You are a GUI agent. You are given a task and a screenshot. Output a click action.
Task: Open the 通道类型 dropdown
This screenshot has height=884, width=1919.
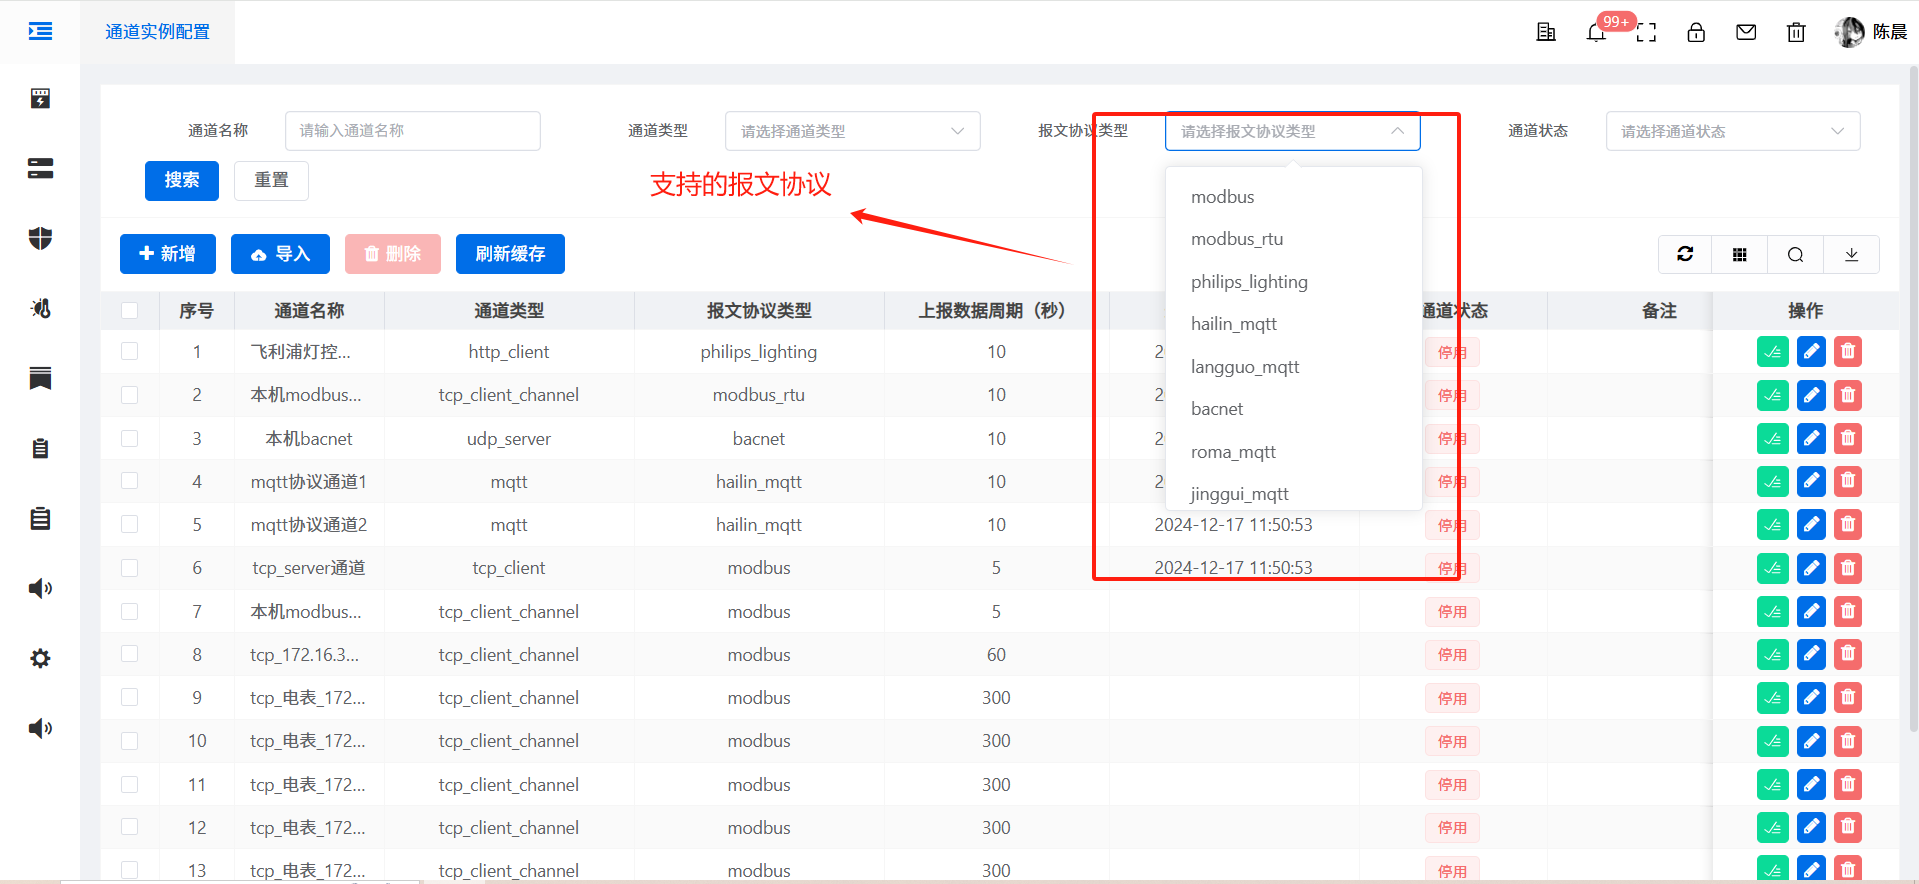[852, 131]
